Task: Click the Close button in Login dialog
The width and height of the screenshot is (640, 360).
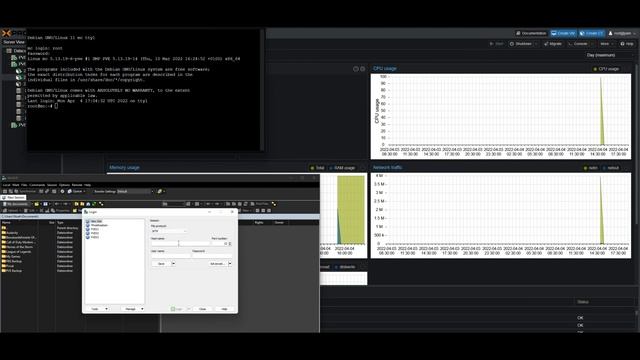Action: click(202, 309)
